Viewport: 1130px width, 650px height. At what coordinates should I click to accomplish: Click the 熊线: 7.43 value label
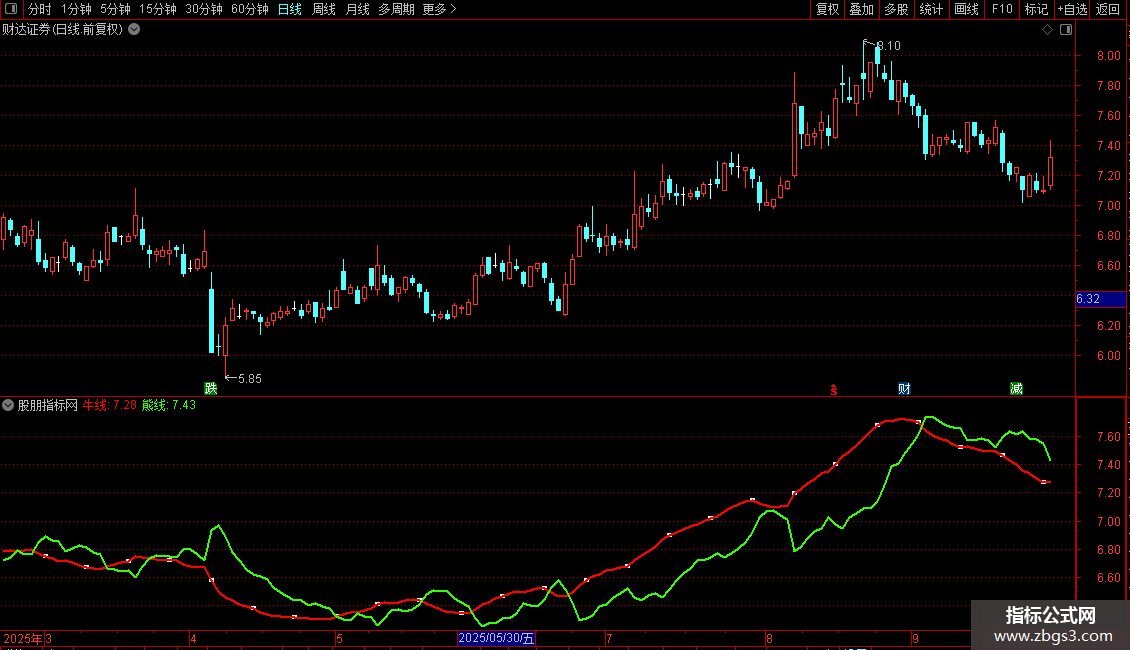169,405
